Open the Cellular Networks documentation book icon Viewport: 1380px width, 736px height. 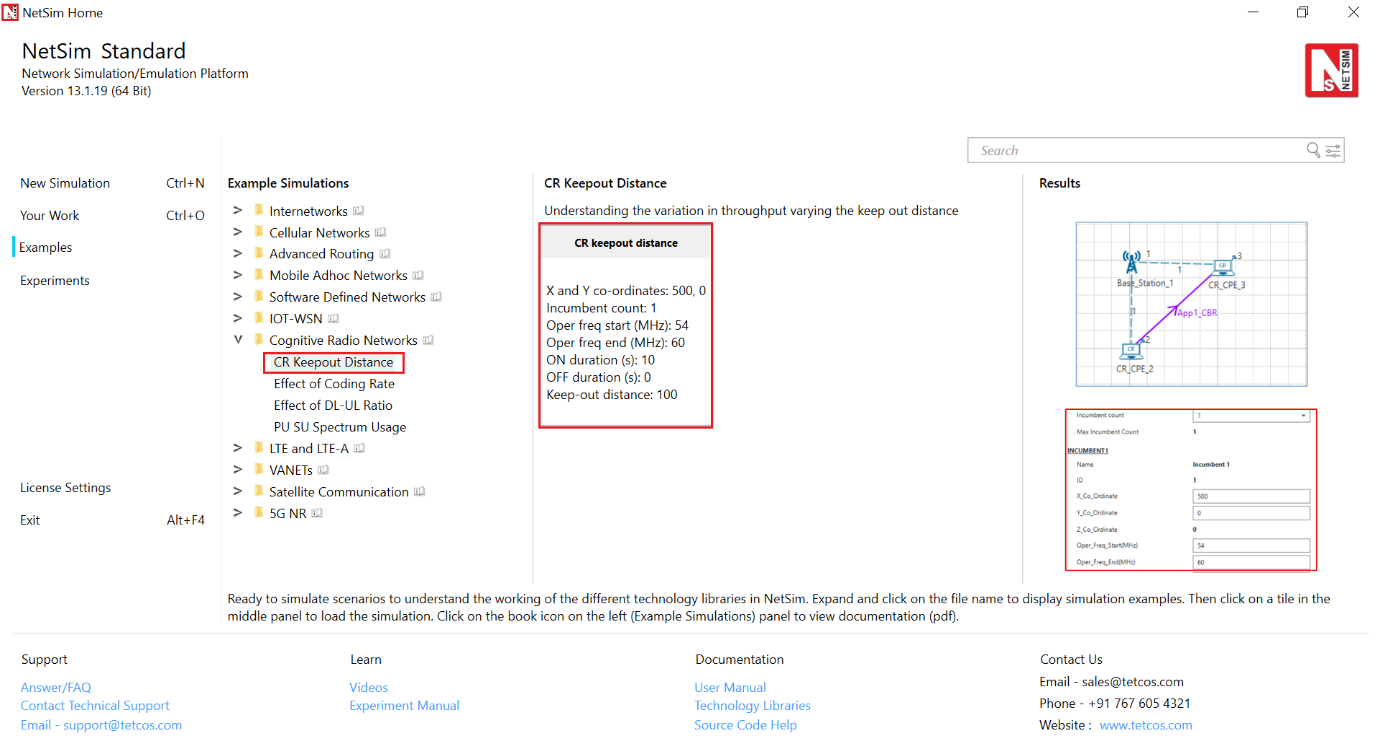(x=380, y=233)
